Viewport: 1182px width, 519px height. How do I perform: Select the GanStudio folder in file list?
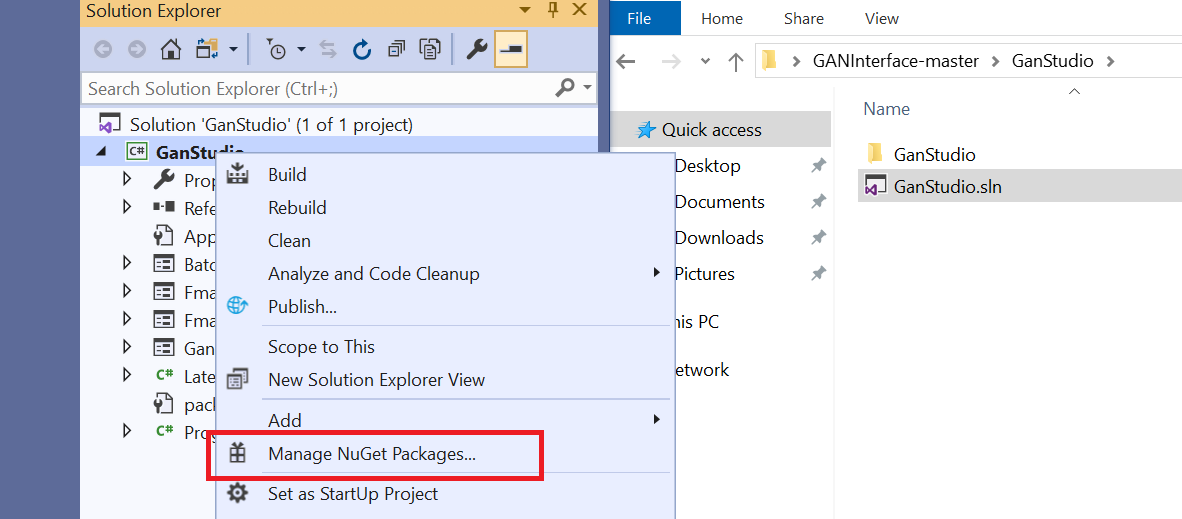(935, 155)
